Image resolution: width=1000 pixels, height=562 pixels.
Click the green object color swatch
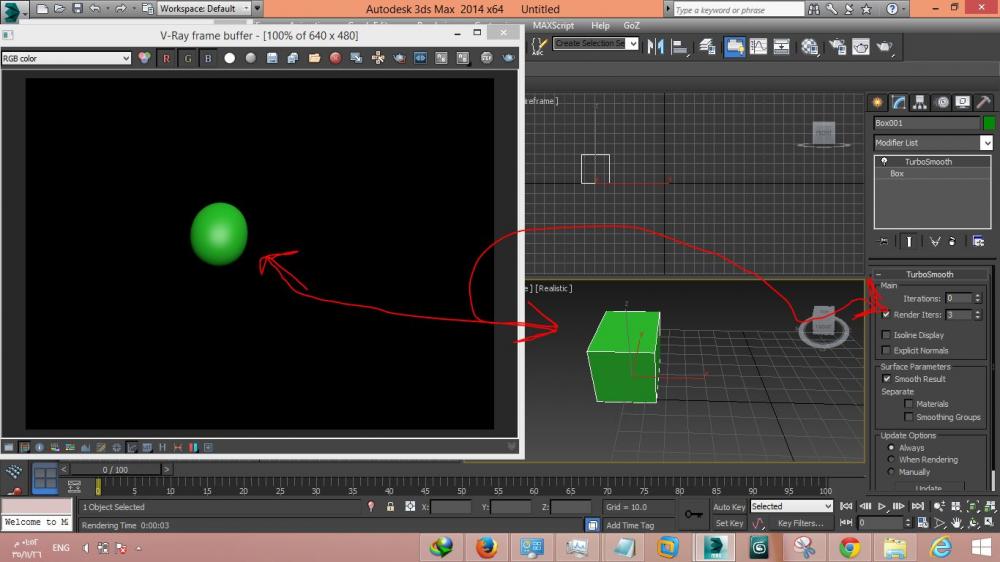[989, 123]
